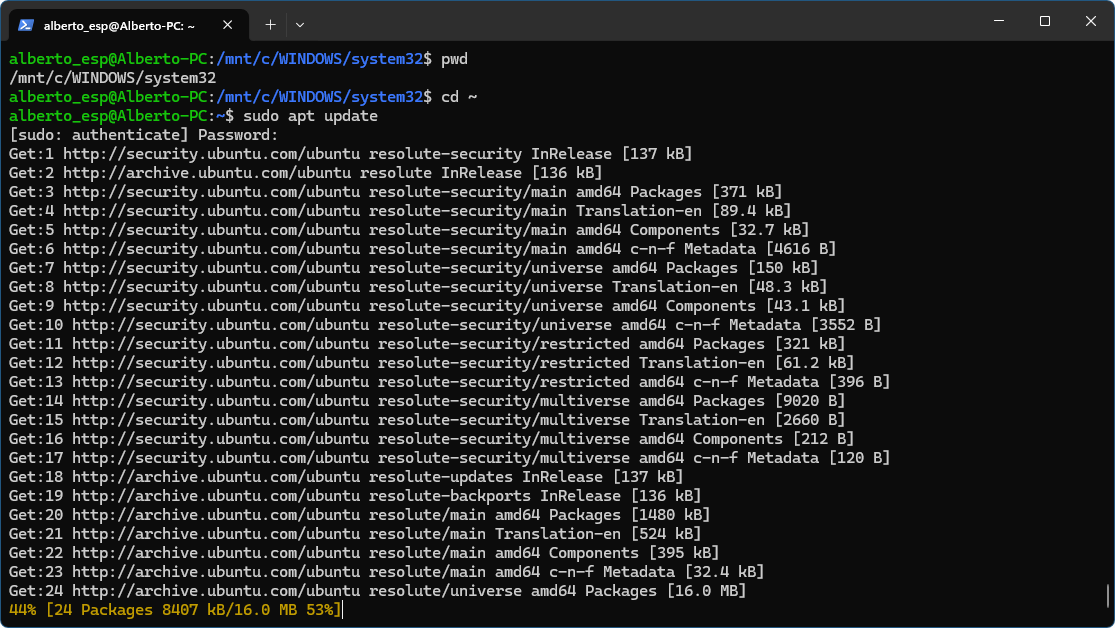
Task: Click the Get:1 resolute-security InRelease line
Action: [350, 154]
